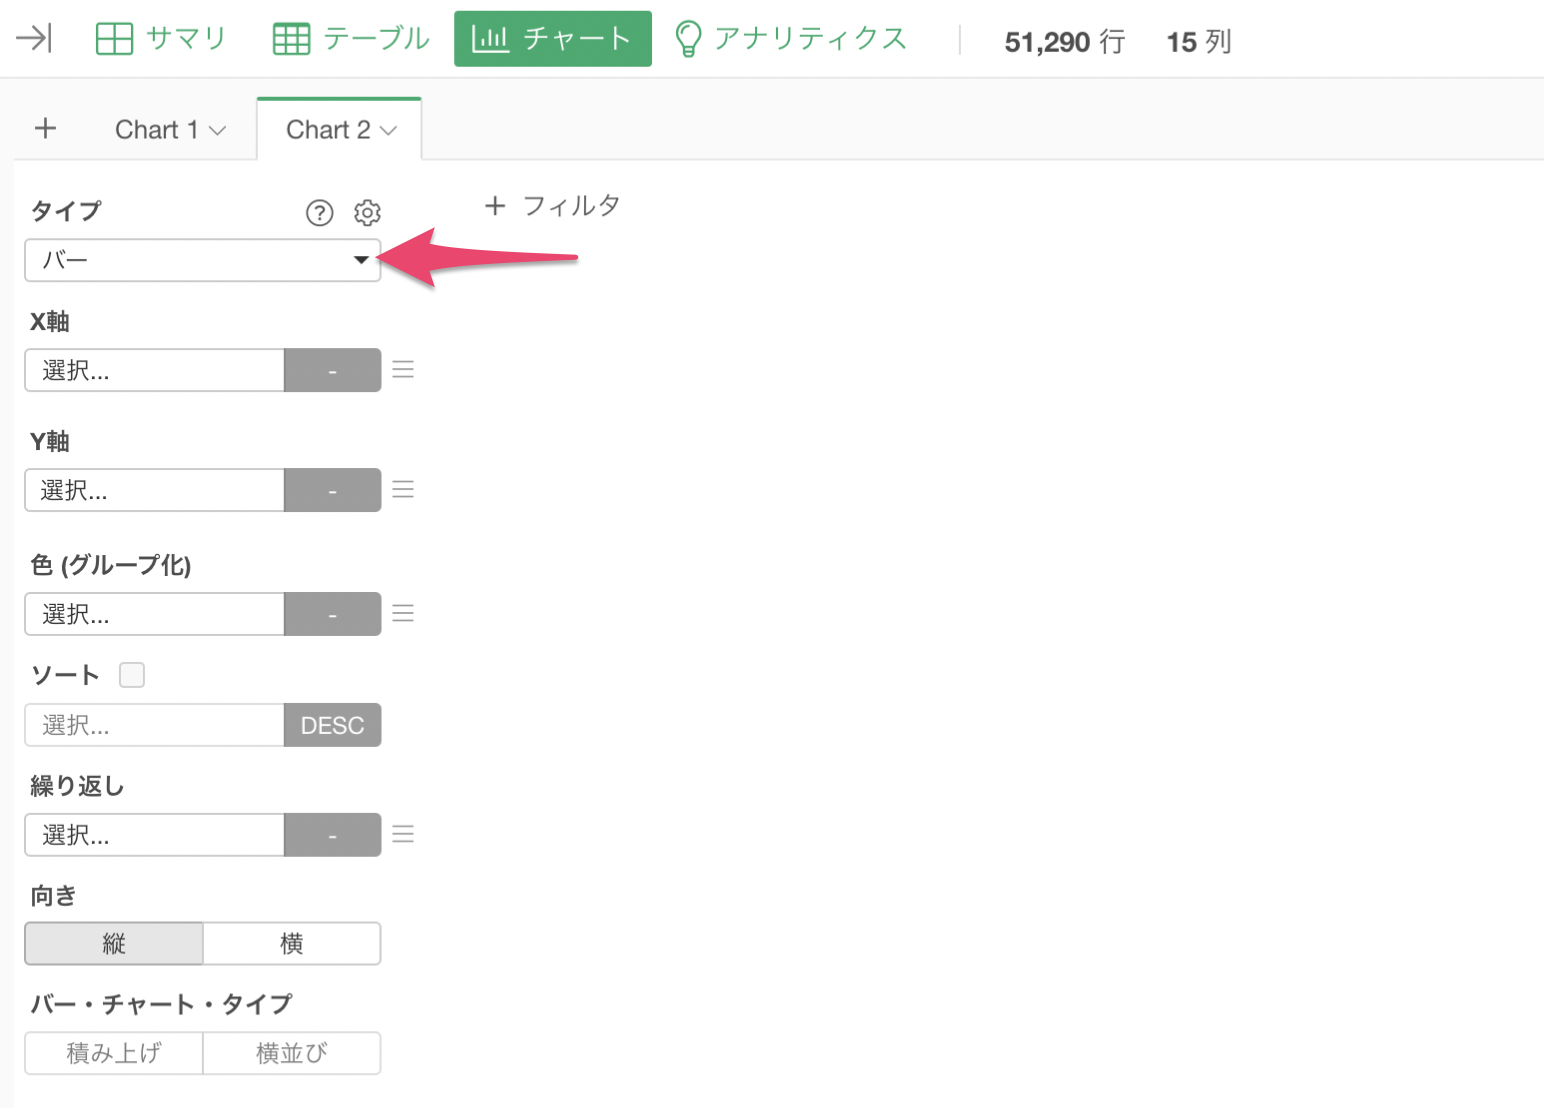The image size is (1544, 1108).
Task: Click the Y軸 hamburger menu icon
Action: [403, 490]
